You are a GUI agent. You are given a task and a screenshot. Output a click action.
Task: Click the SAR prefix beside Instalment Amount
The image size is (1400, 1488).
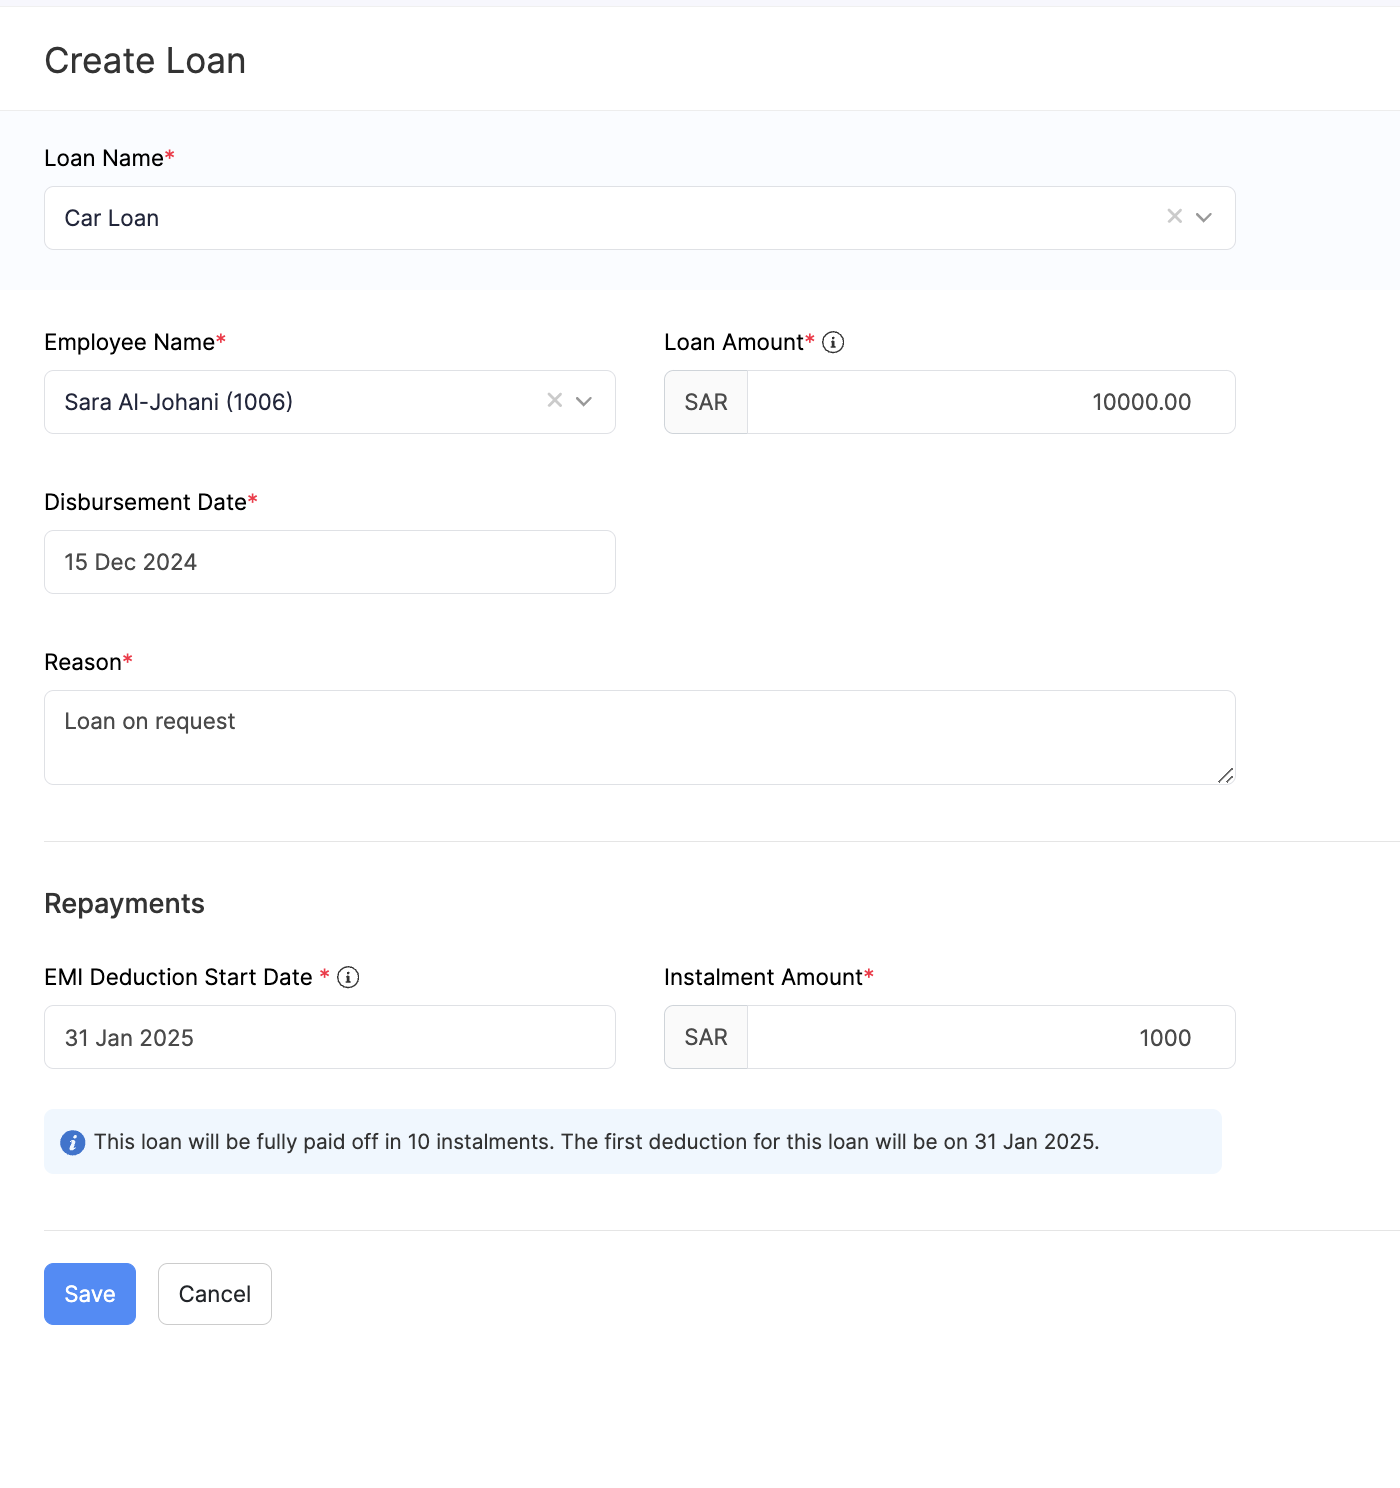pyautogui.click(x=706, y=1037)
